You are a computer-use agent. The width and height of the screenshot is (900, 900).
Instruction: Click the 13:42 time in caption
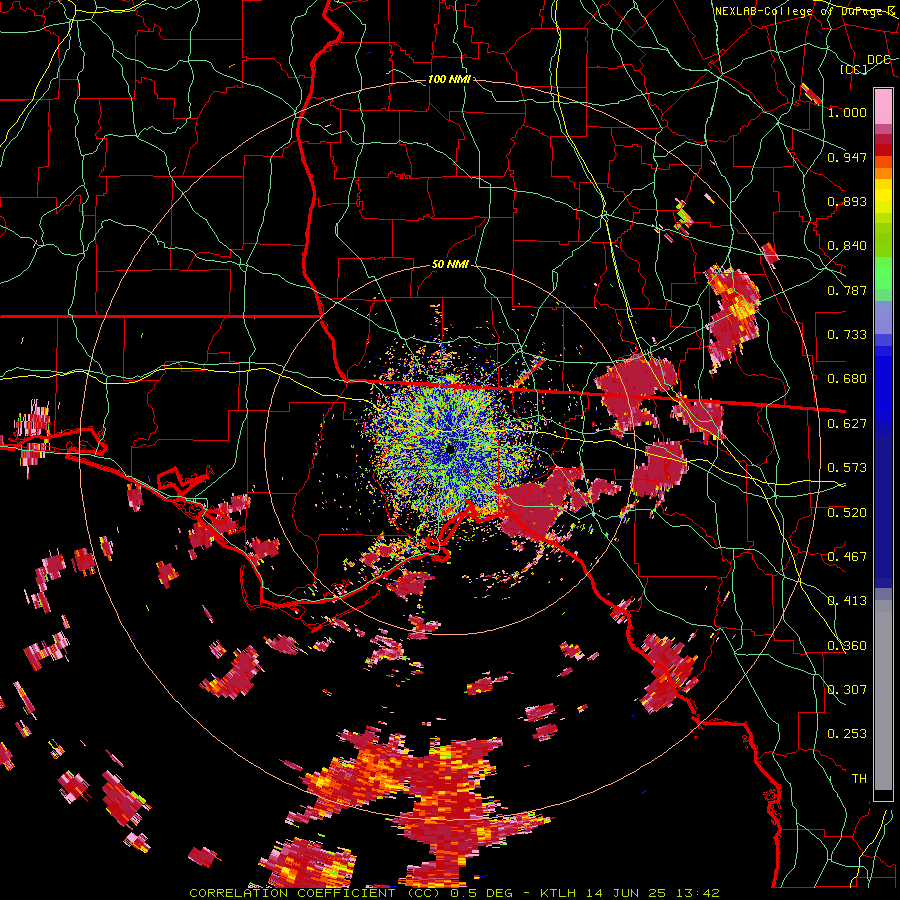point(696,893)
